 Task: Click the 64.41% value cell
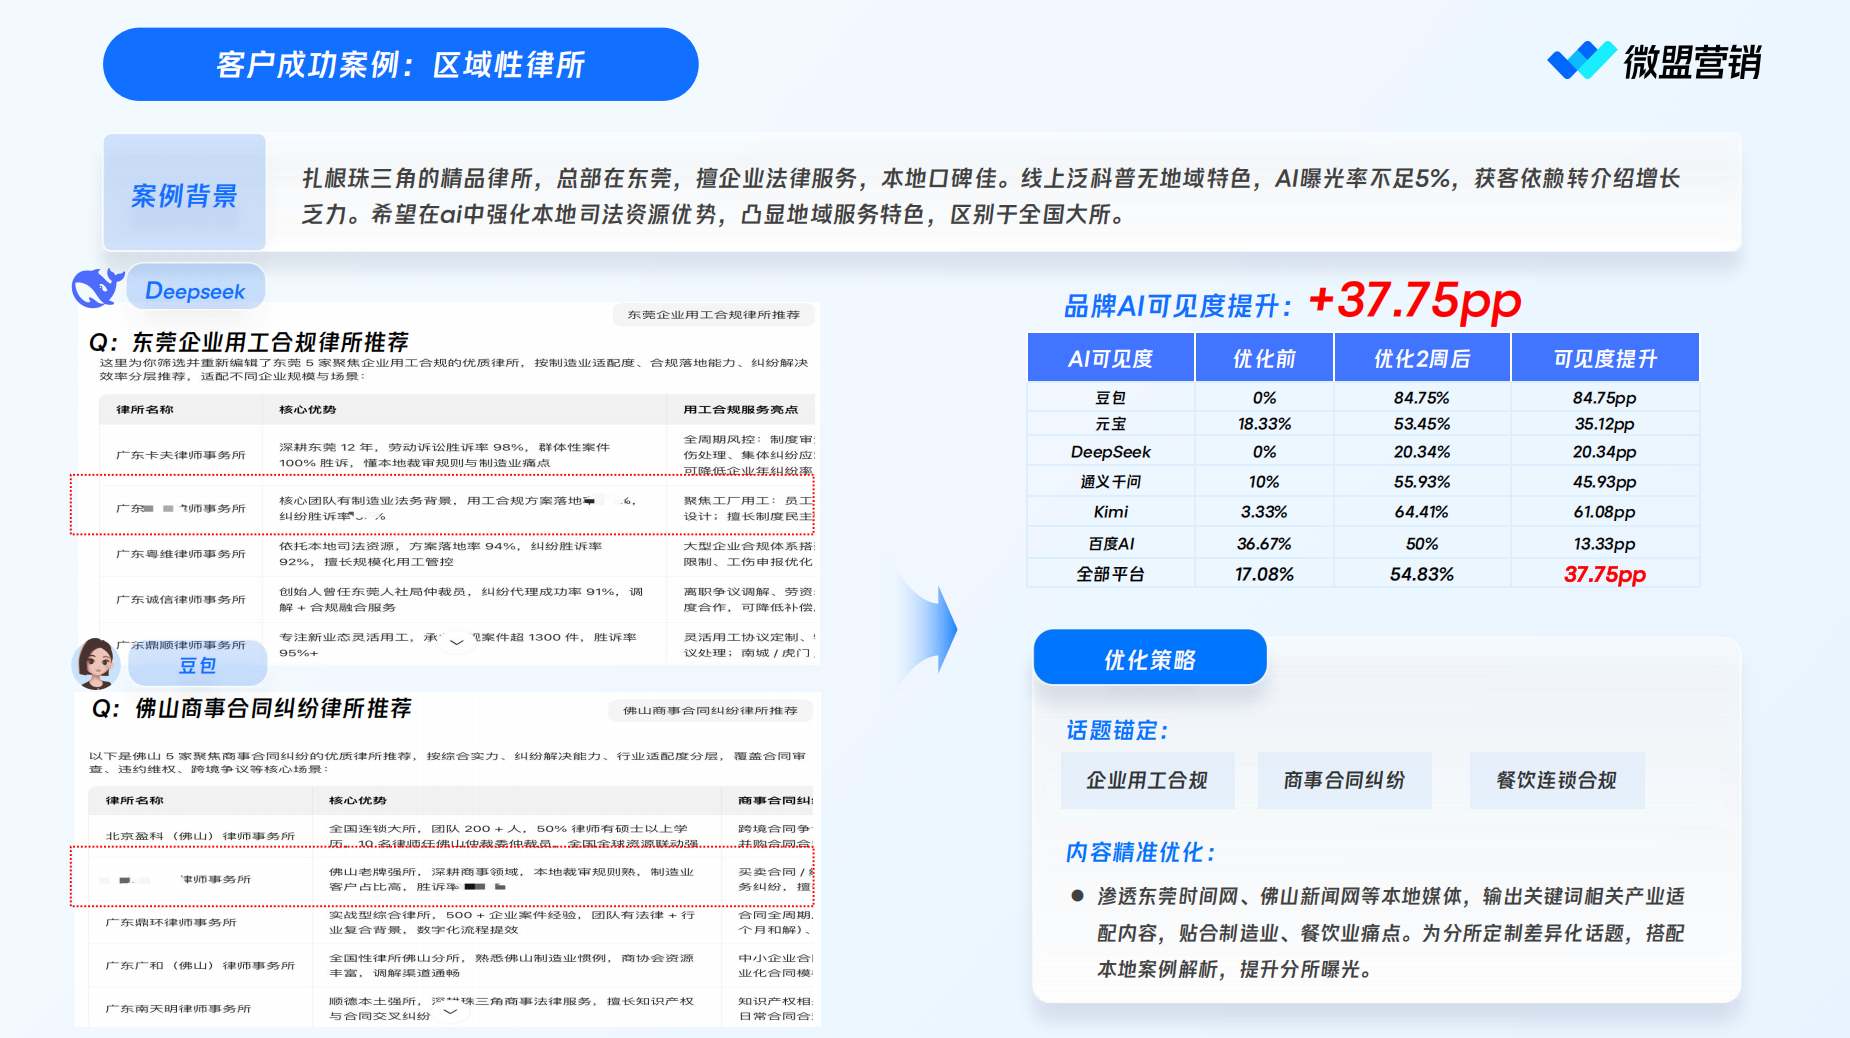(x=1421, y=512)
